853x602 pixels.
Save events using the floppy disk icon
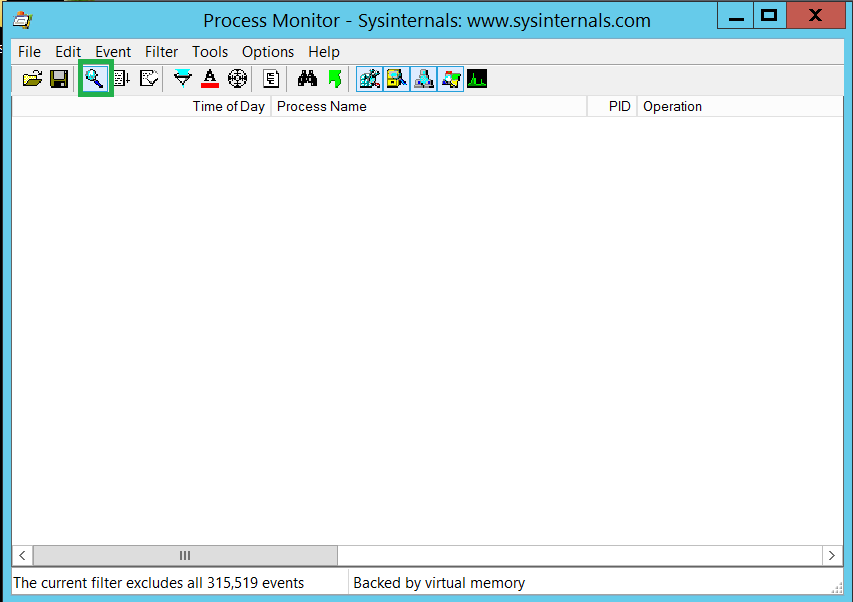tap(59, 79)
